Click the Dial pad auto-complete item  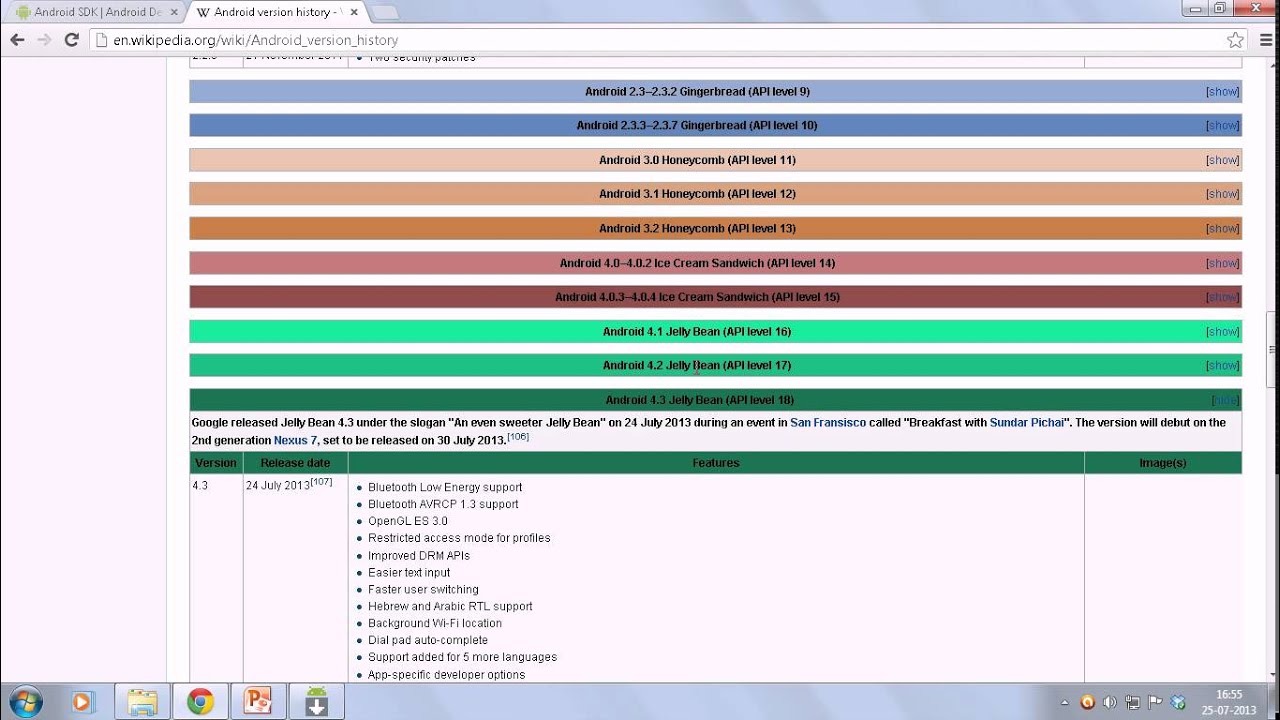(428, 640)
